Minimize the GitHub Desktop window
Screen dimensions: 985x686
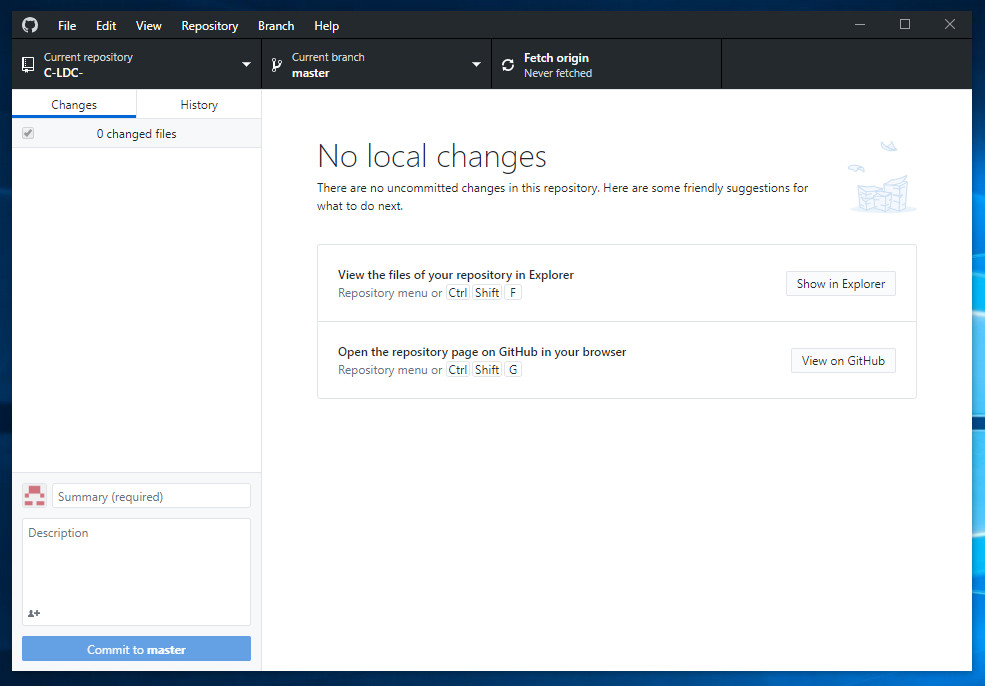[860, 24]
